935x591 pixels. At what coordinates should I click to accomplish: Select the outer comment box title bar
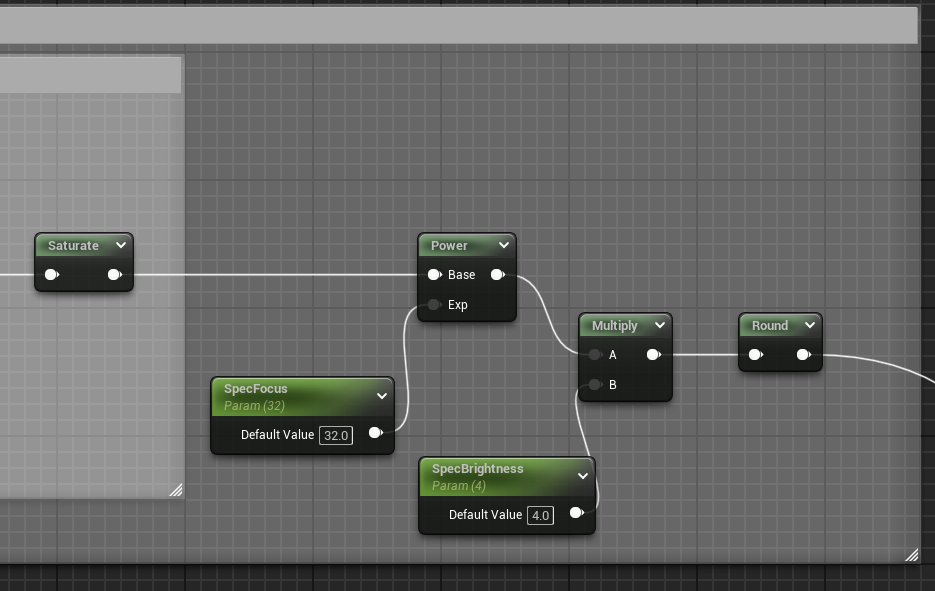(x=459, y=25)
